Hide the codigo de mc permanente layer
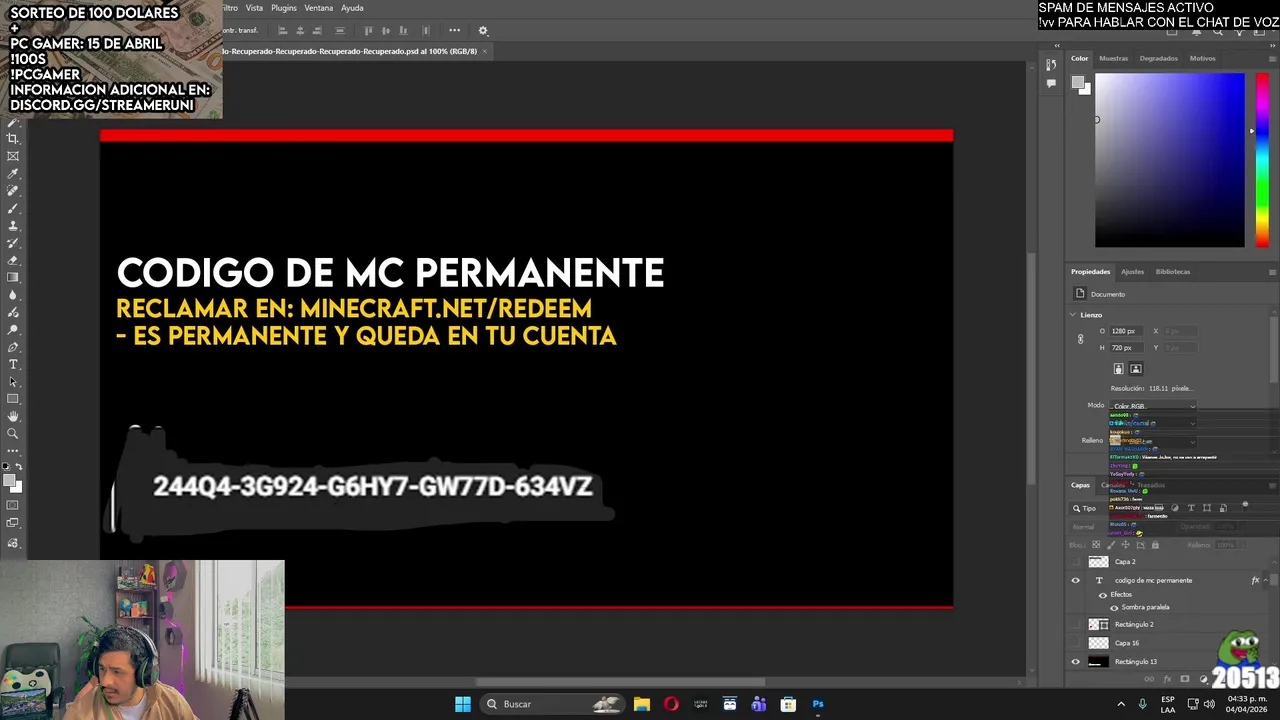The height and width of the screenshot is (720, 1280). pyautogui.click(x=1076, y=580)
